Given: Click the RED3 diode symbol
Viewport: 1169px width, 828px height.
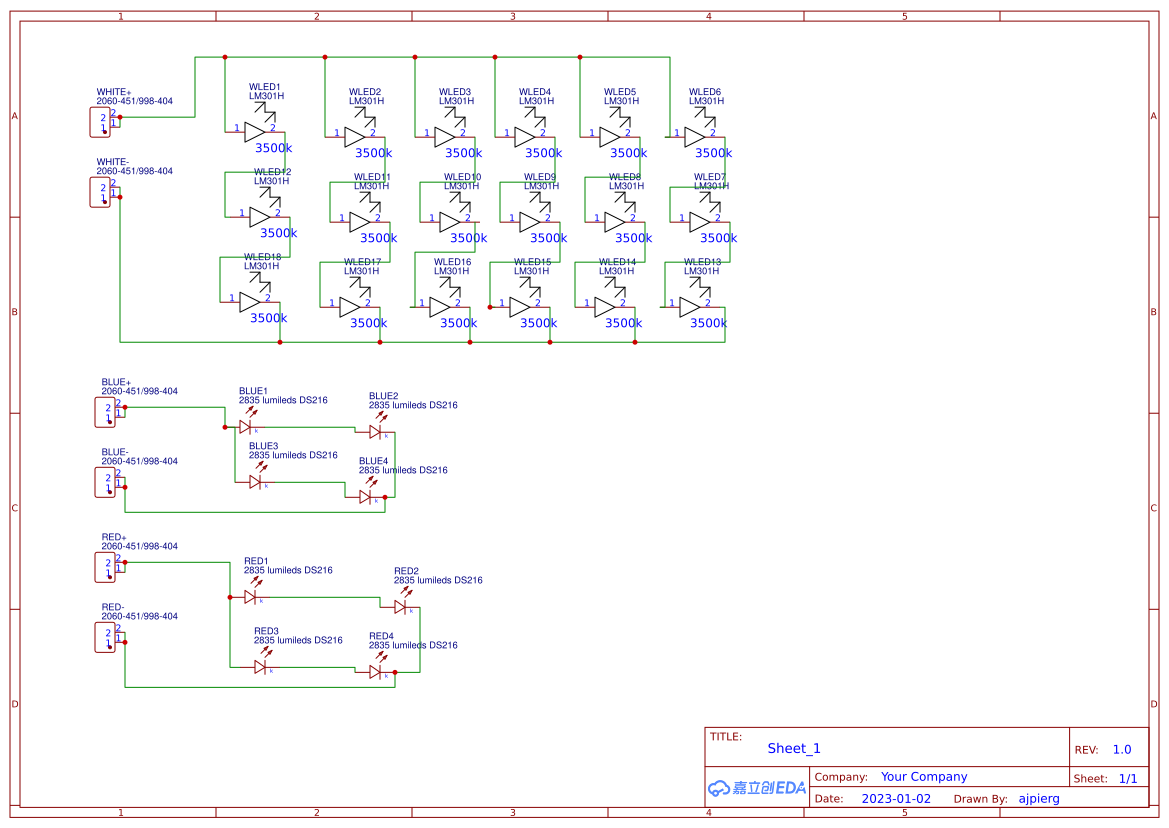Looking at the screenshot, I should 260,667.
